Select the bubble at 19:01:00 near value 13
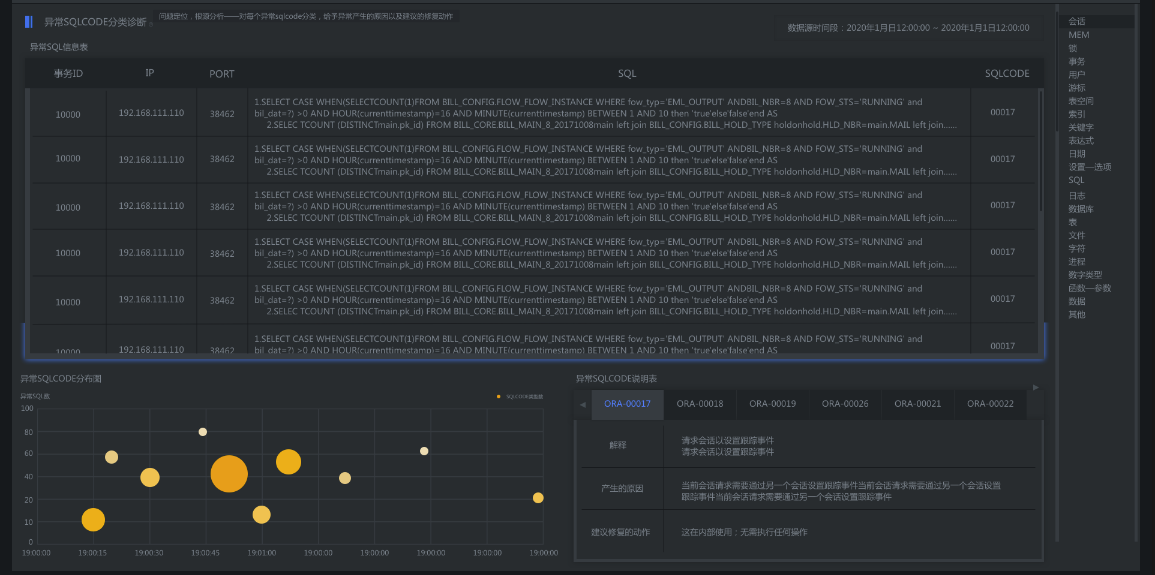 (x=261, y=515)
